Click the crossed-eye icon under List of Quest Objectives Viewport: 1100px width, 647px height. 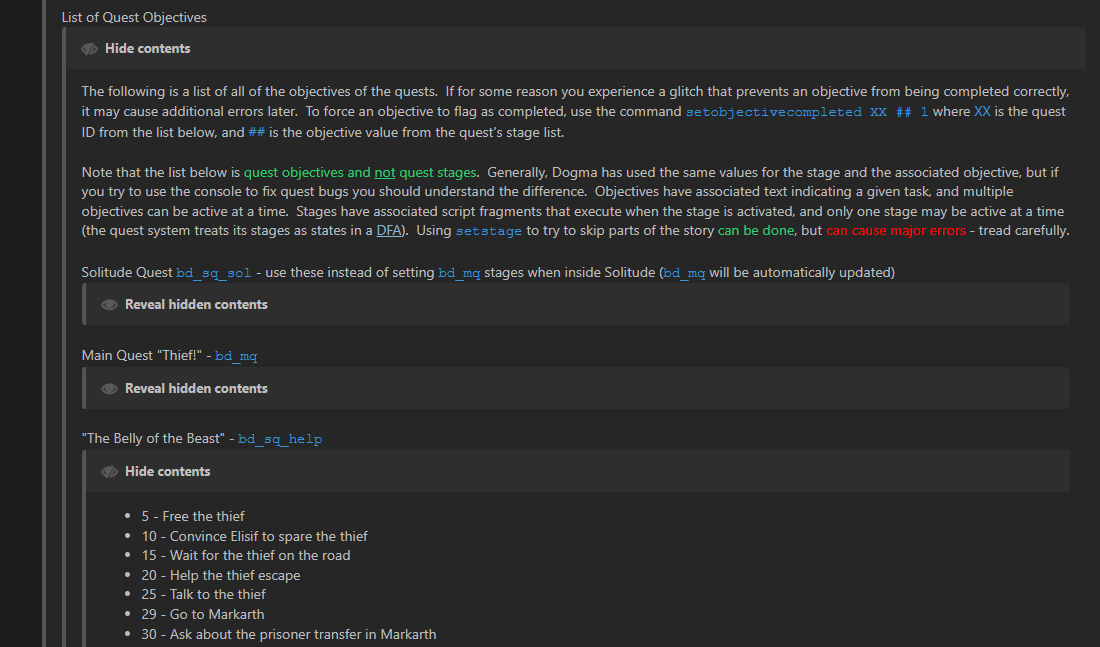click(x=89, y=48)
